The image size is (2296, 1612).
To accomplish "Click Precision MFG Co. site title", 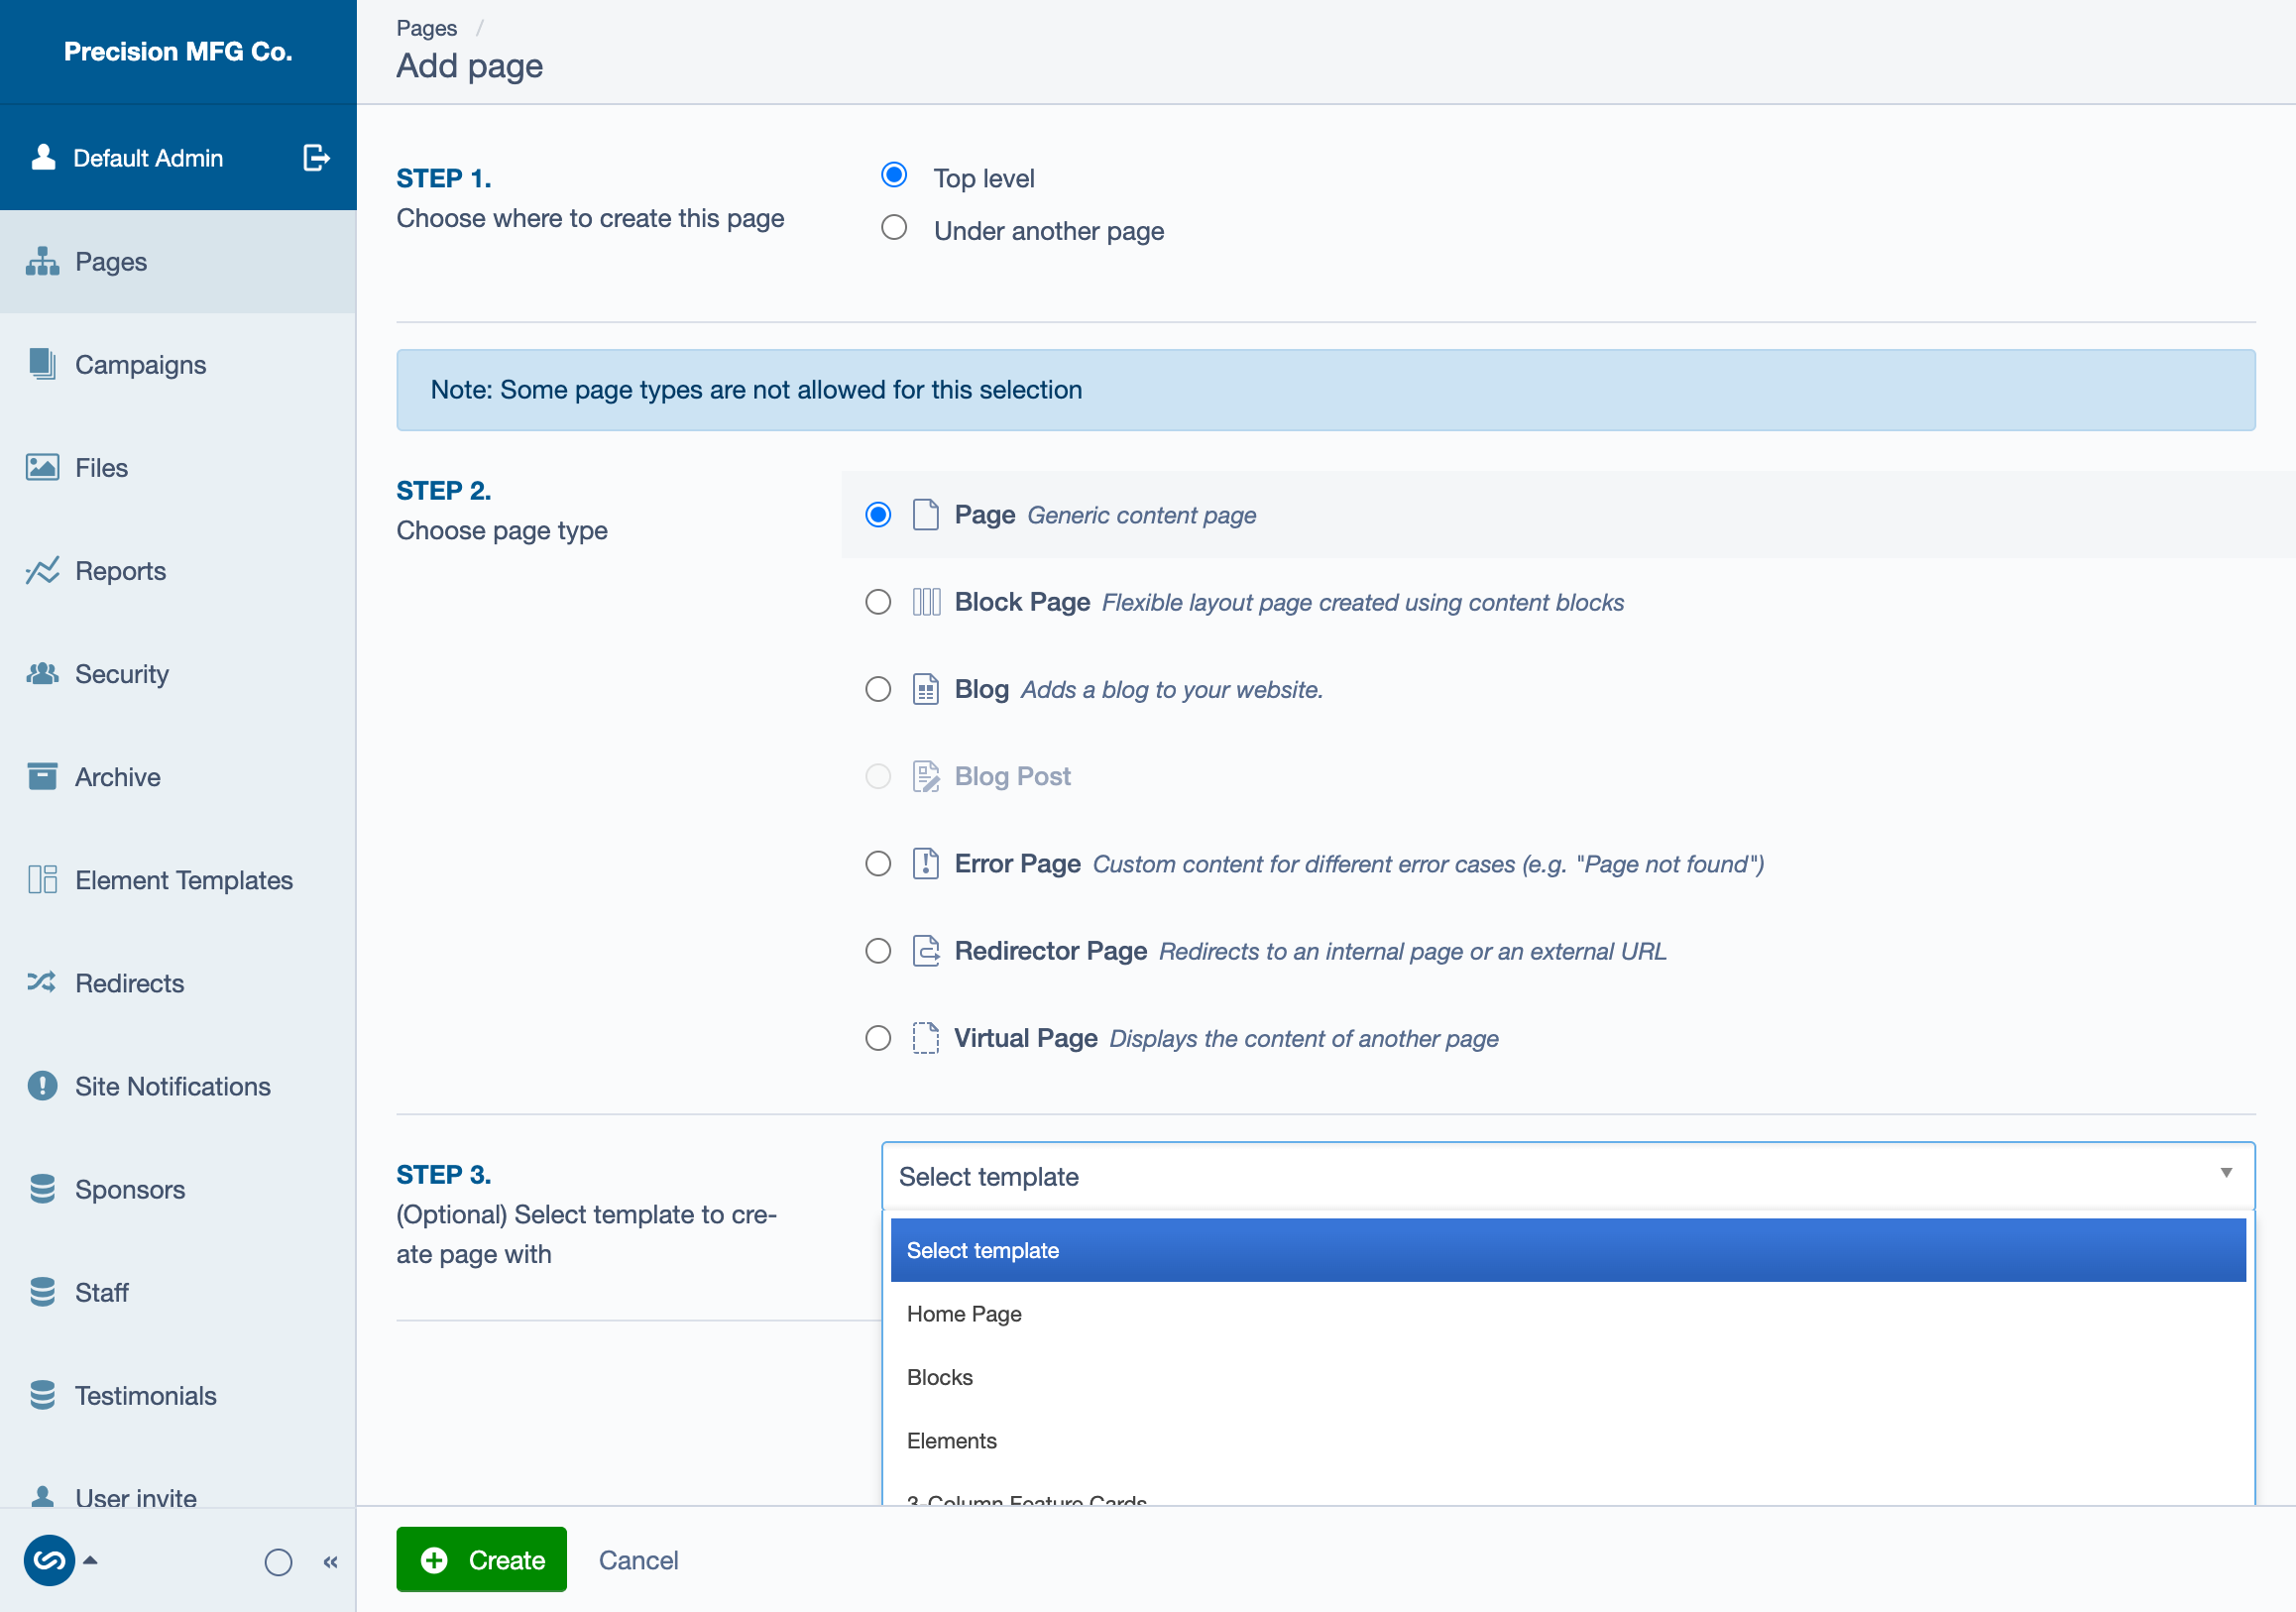I will point(178,51).
